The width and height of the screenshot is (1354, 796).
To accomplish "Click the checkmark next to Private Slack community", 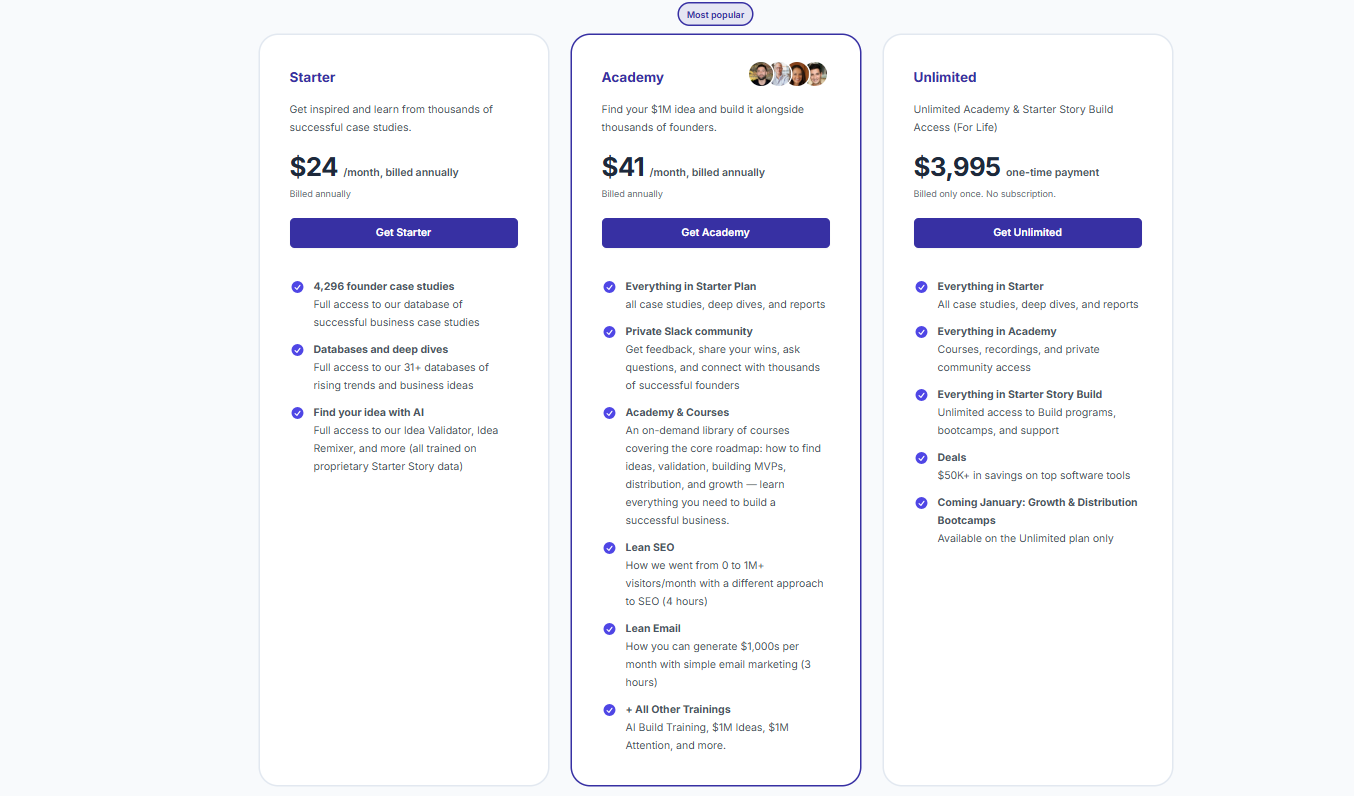I will tap(610, 332).
